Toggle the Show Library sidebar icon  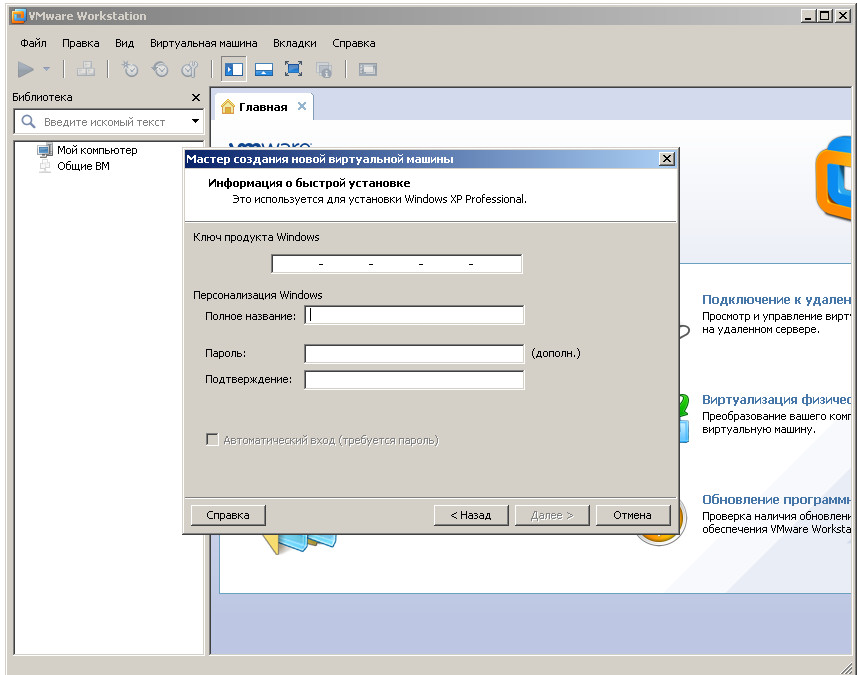point(234,69)
